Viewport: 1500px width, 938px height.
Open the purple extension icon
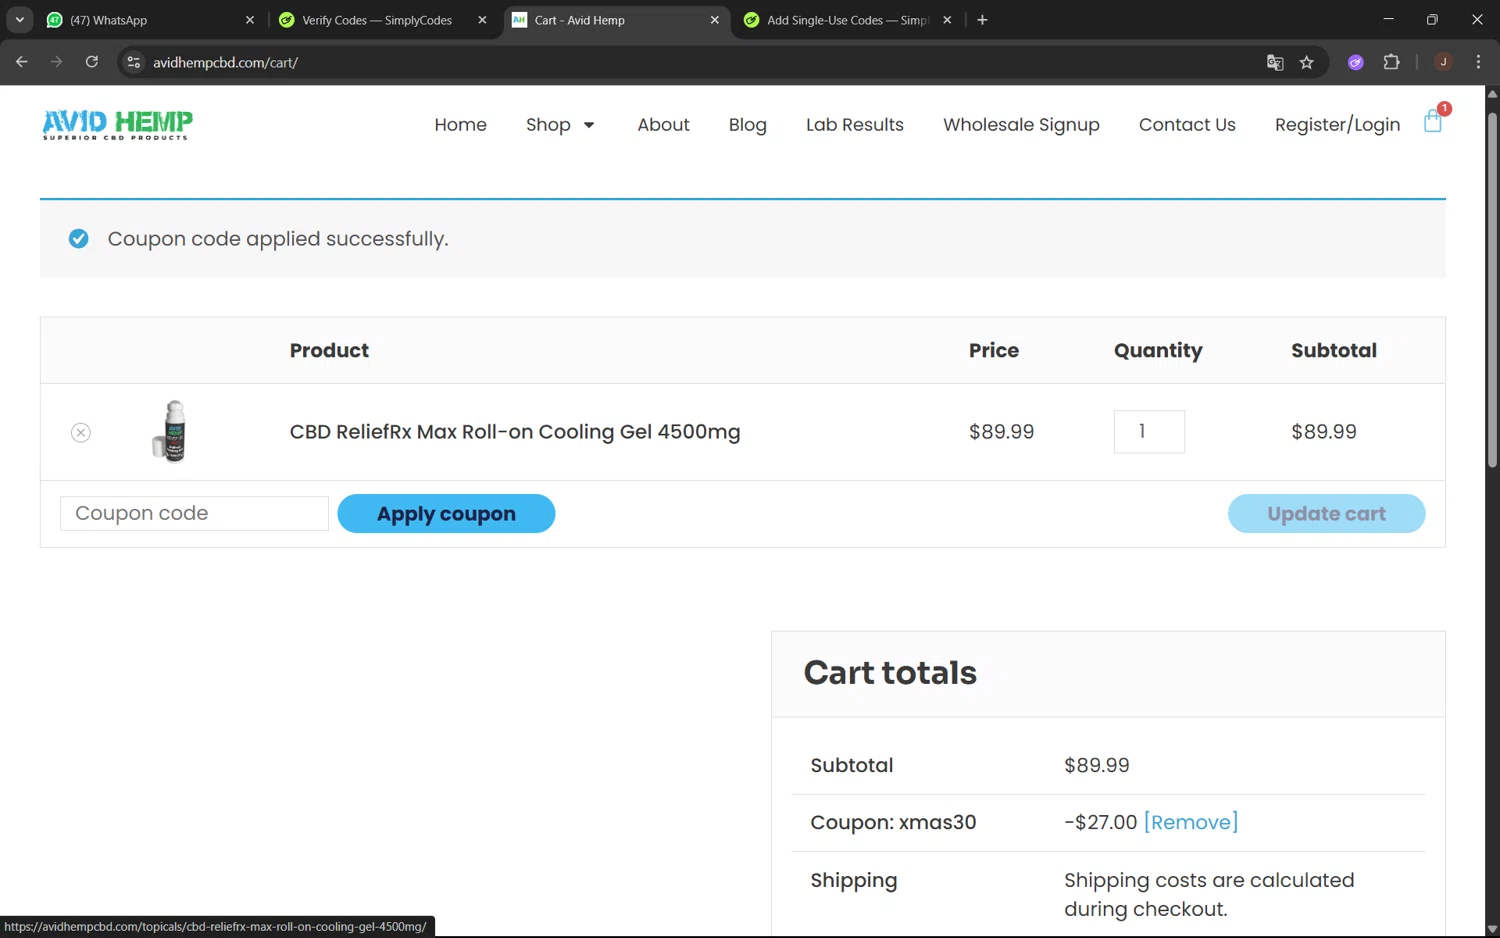click(x=1356, y=62)
